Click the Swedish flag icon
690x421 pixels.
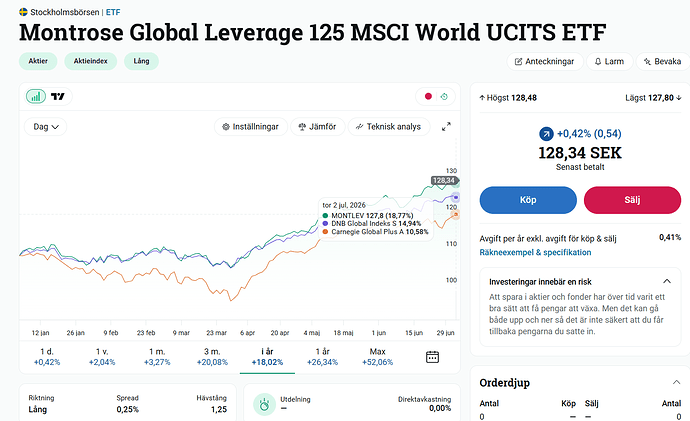(23, 12)
